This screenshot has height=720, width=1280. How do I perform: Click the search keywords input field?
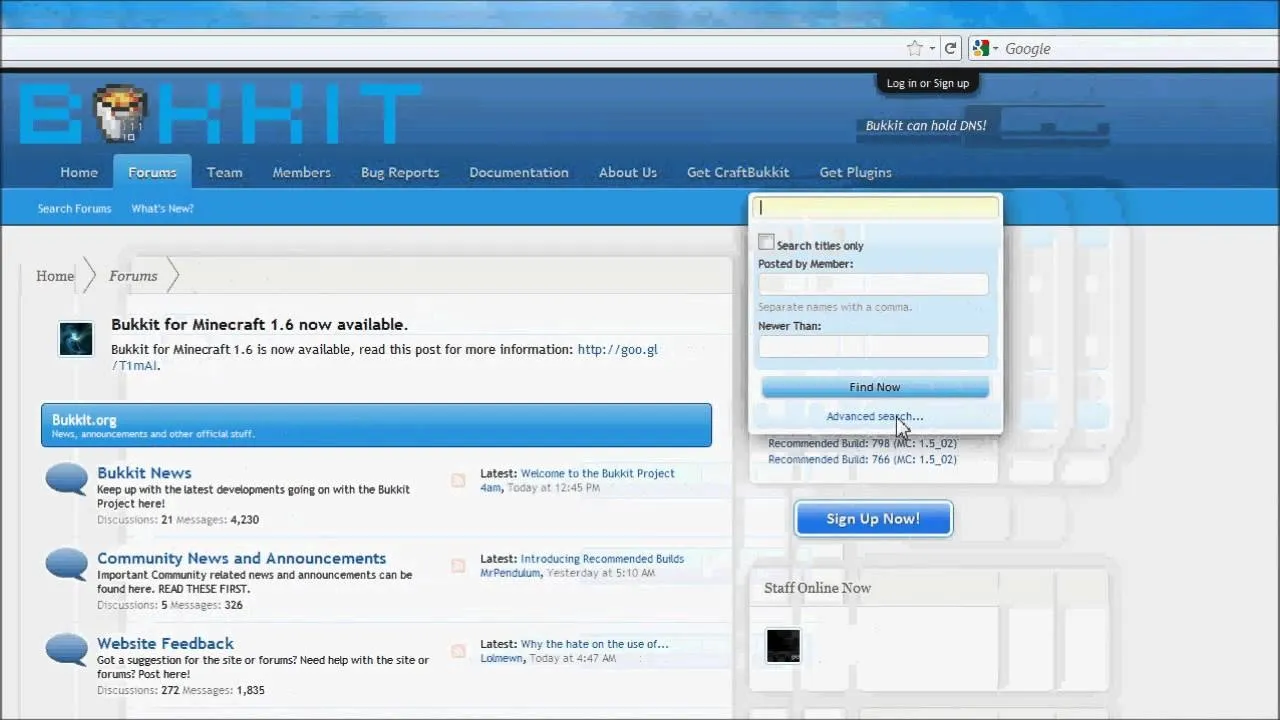(877, 208)
